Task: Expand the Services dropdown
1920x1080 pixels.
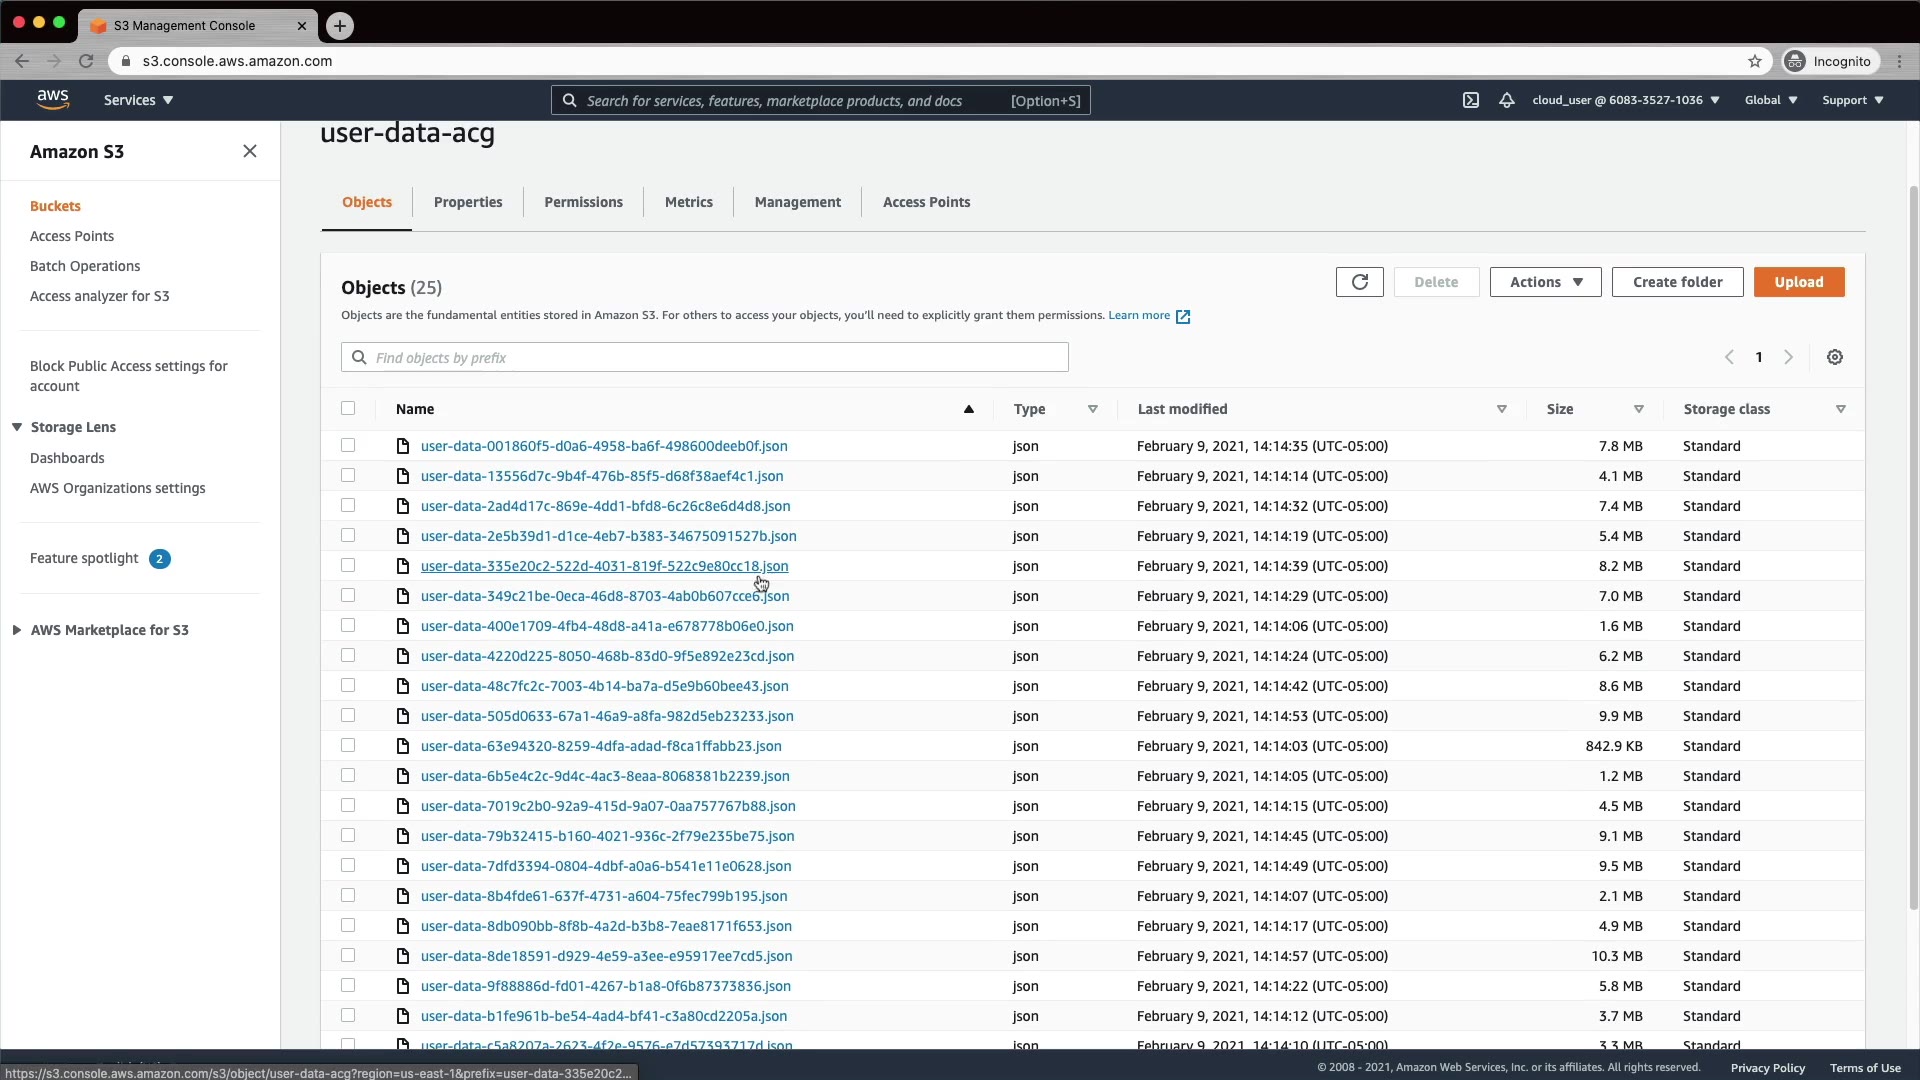Action: tap(138, 100)
